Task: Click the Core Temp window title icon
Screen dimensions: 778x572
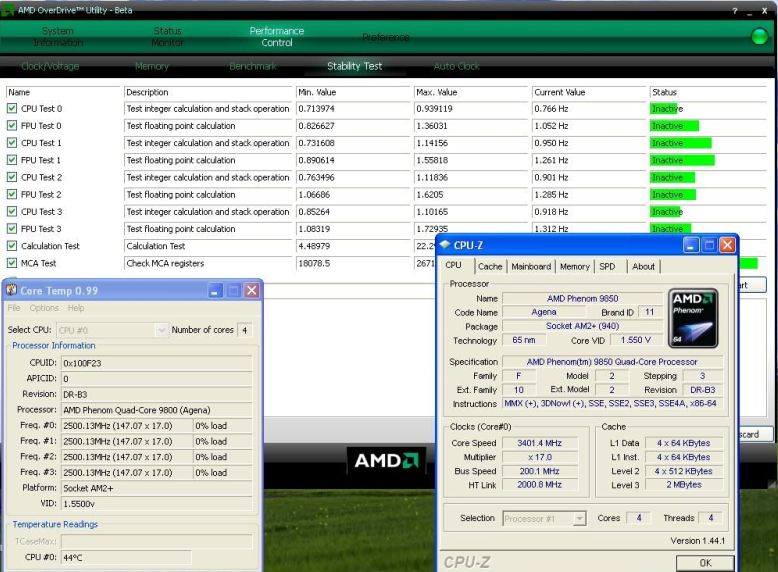Action: click(x=11, y=290)
